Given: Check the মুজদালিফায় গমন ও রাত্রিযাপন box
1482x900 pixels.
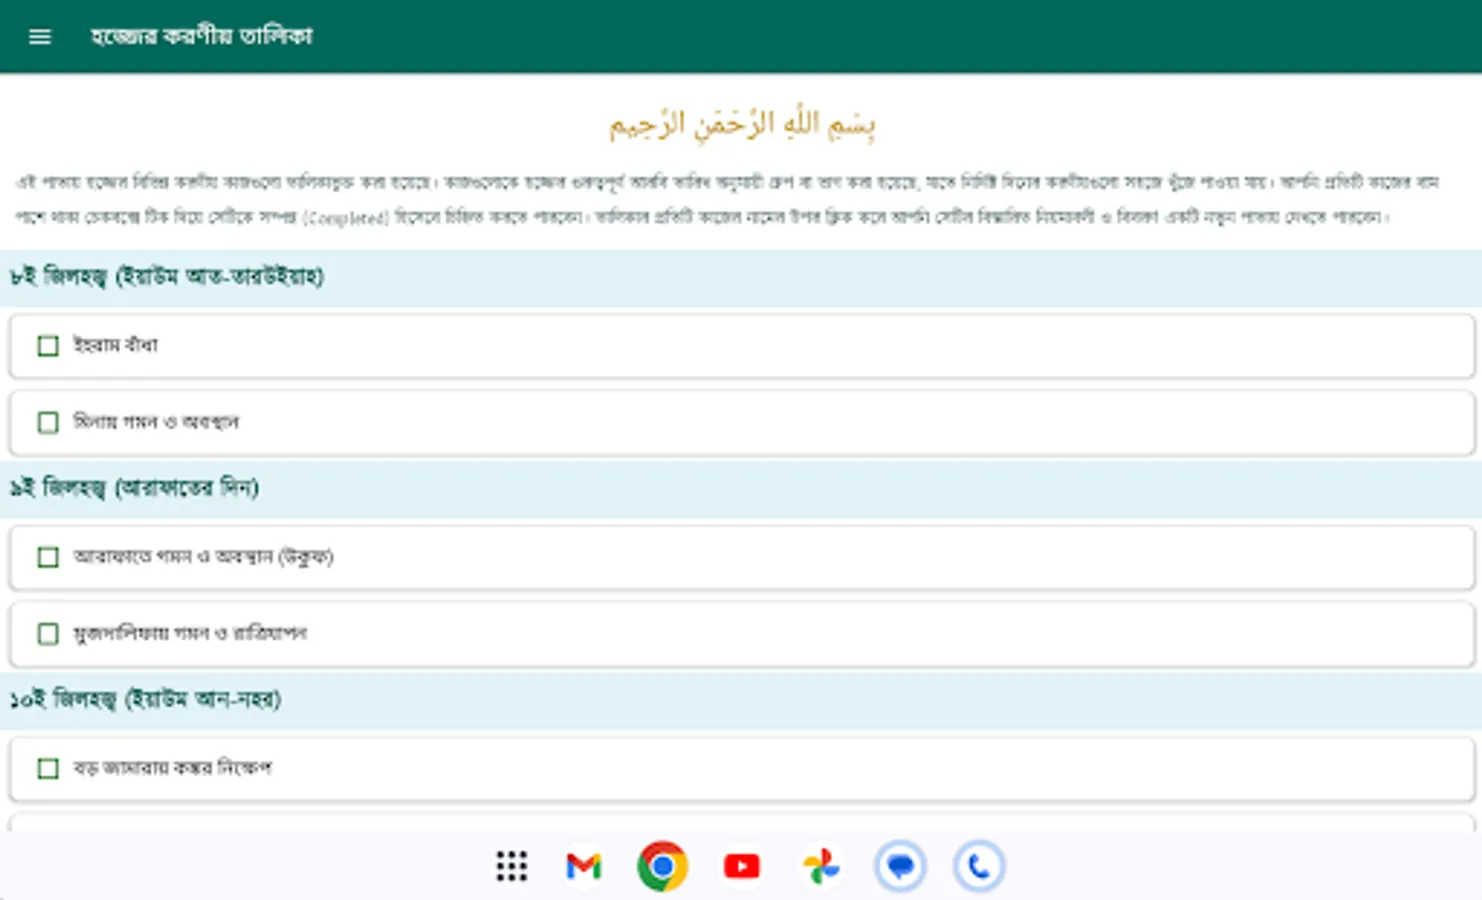Looking at the screenshot, I should [x=48, y=634].
